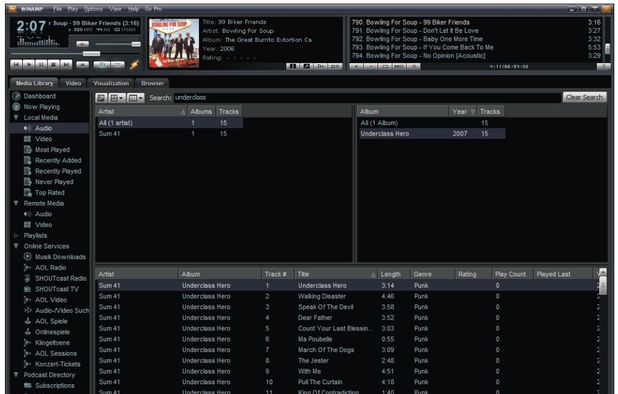Image resolution: width=618 pixels, height=394 pixels.
Task: Collapse the Remote Media tree node
Action: pyautogui.click(x=16, y=203)
